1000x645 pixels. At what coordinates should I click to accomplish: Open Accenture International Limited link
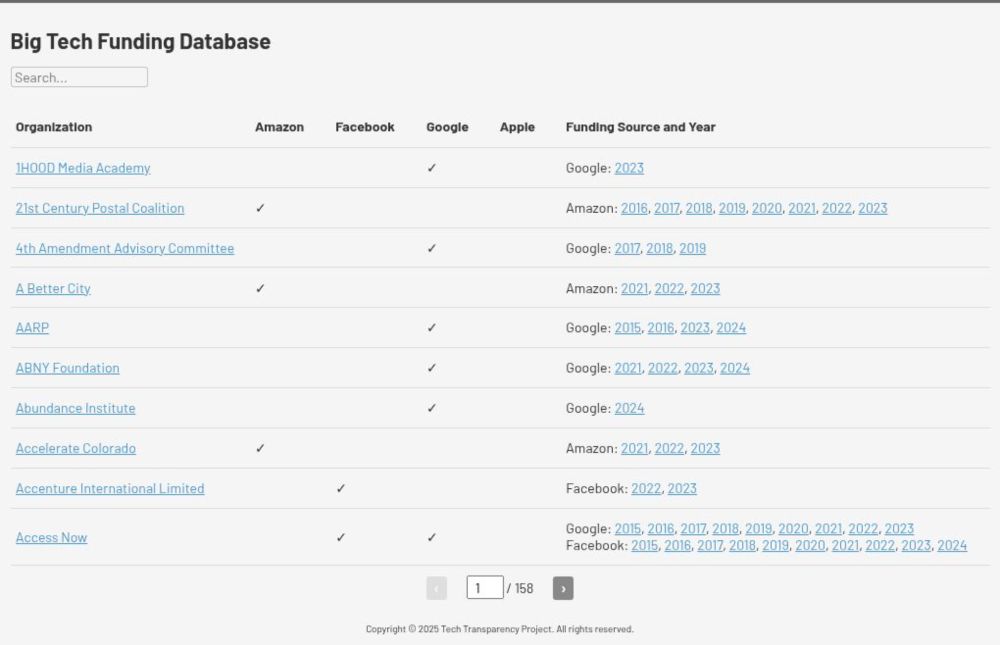coord(110,489)
